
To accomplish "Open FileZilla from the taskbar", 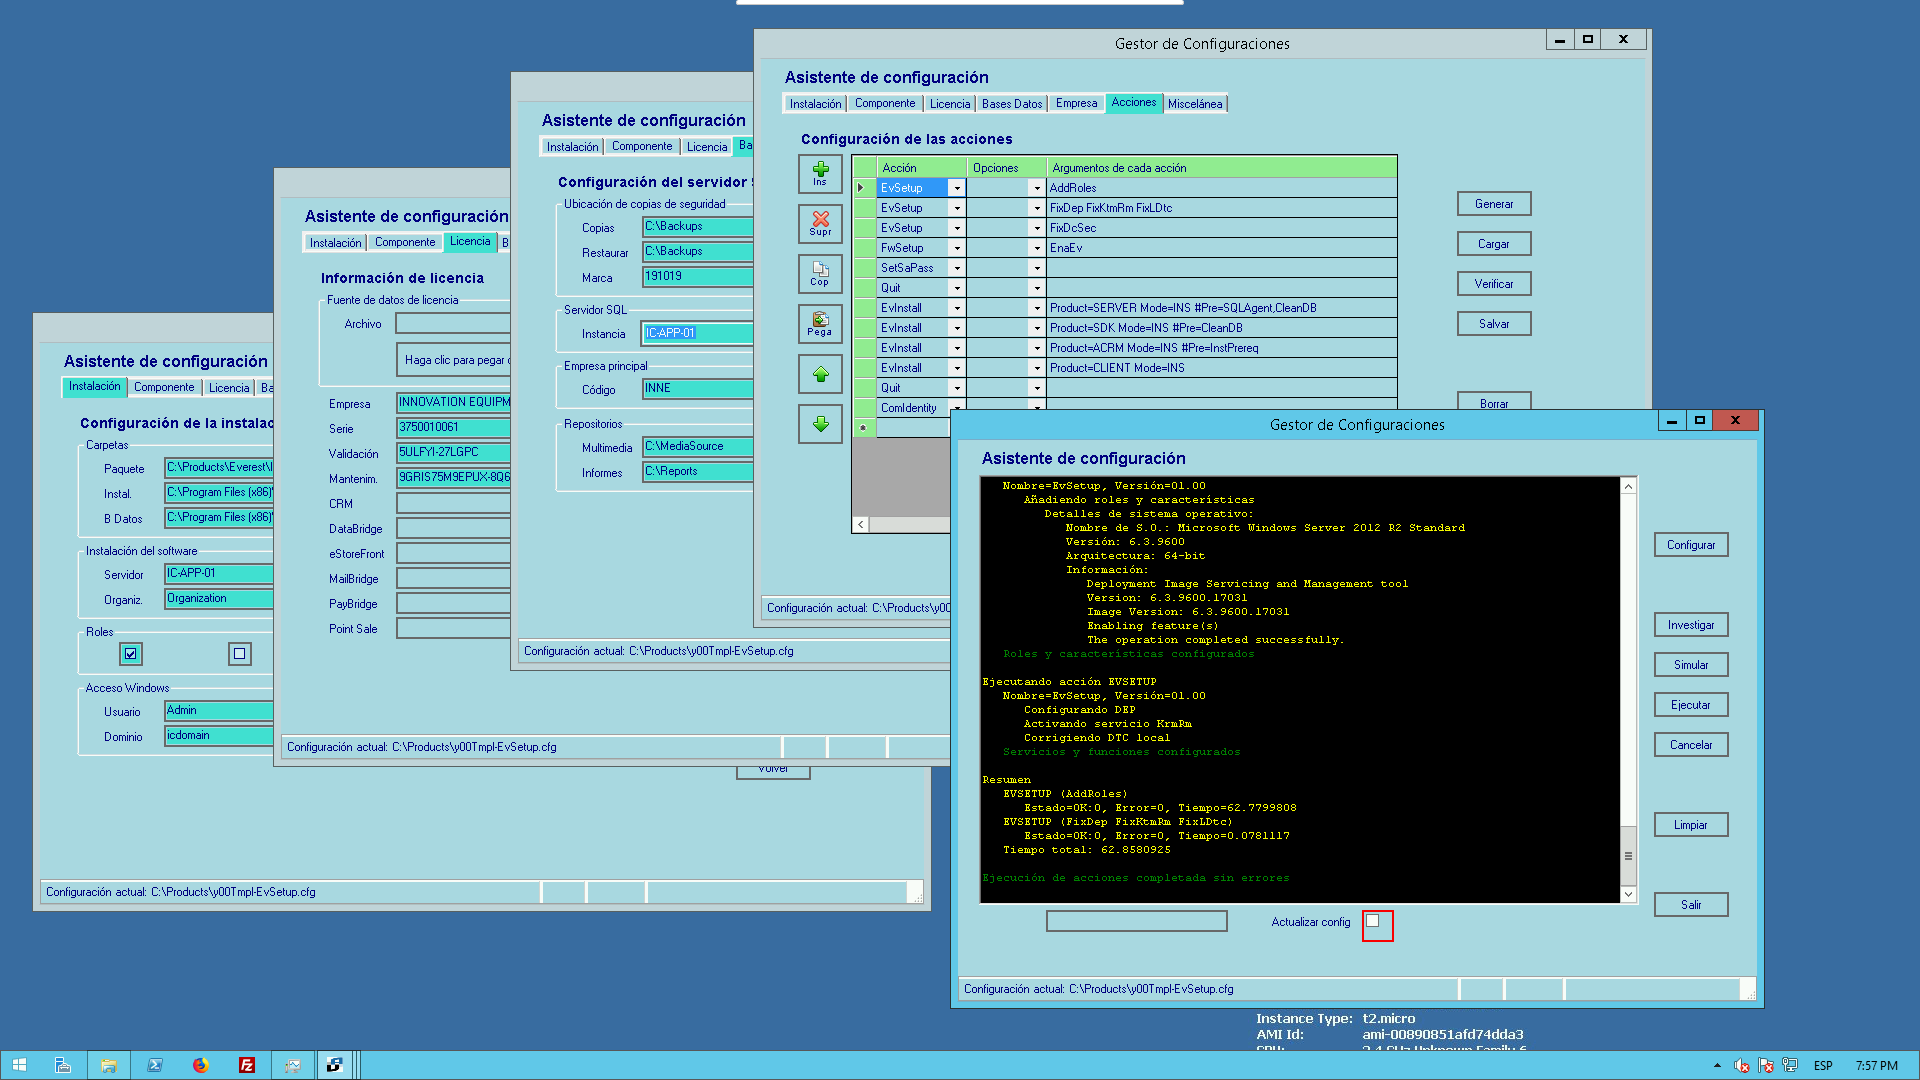I will (x=247, y=1065).
